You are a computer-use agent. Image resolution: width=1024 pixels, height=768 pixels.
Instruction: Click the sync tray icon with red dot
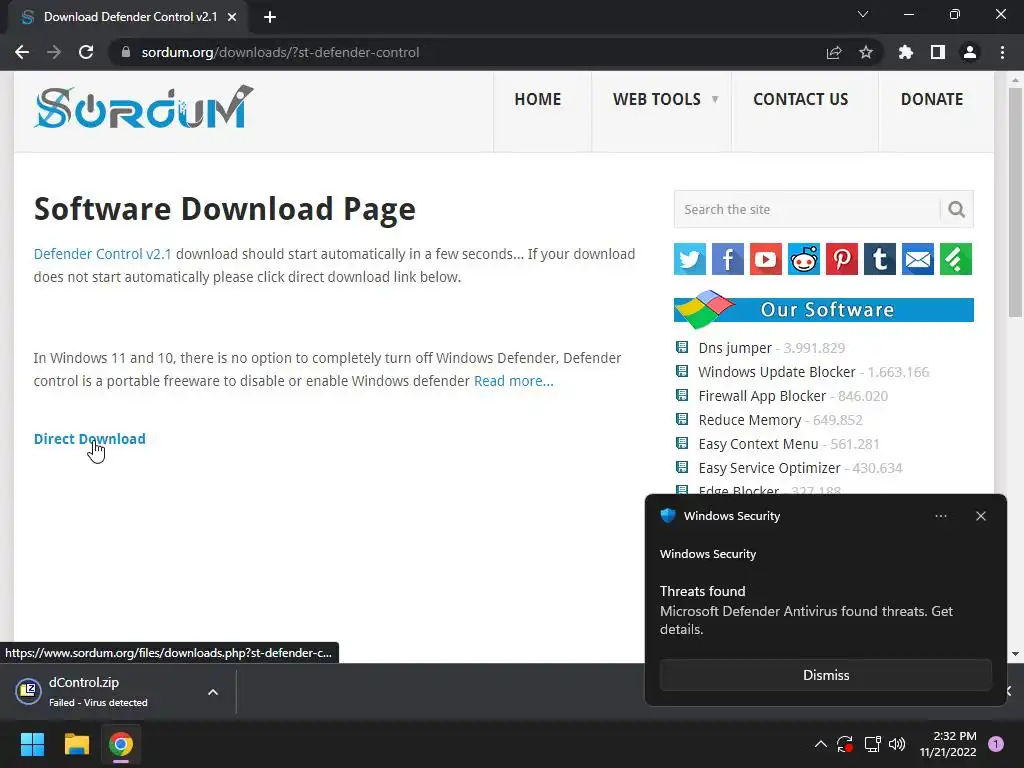[x=845, y=744]
